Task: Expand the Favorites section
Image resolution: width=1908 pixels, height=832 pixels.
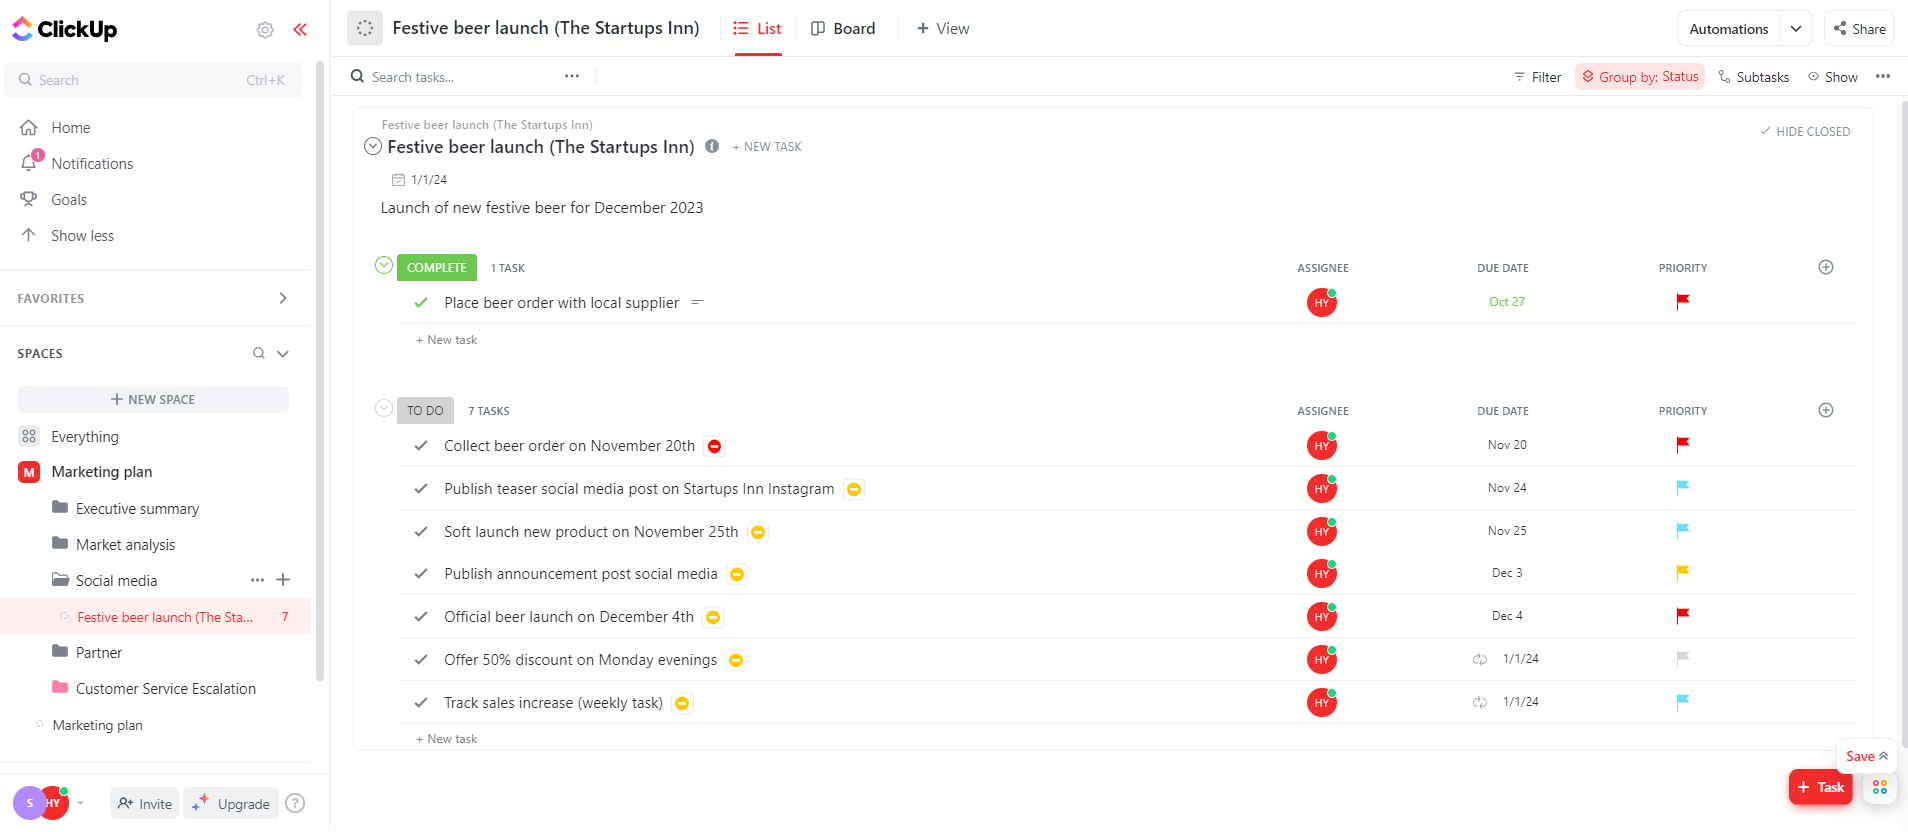Action: (x=283, y=298)
